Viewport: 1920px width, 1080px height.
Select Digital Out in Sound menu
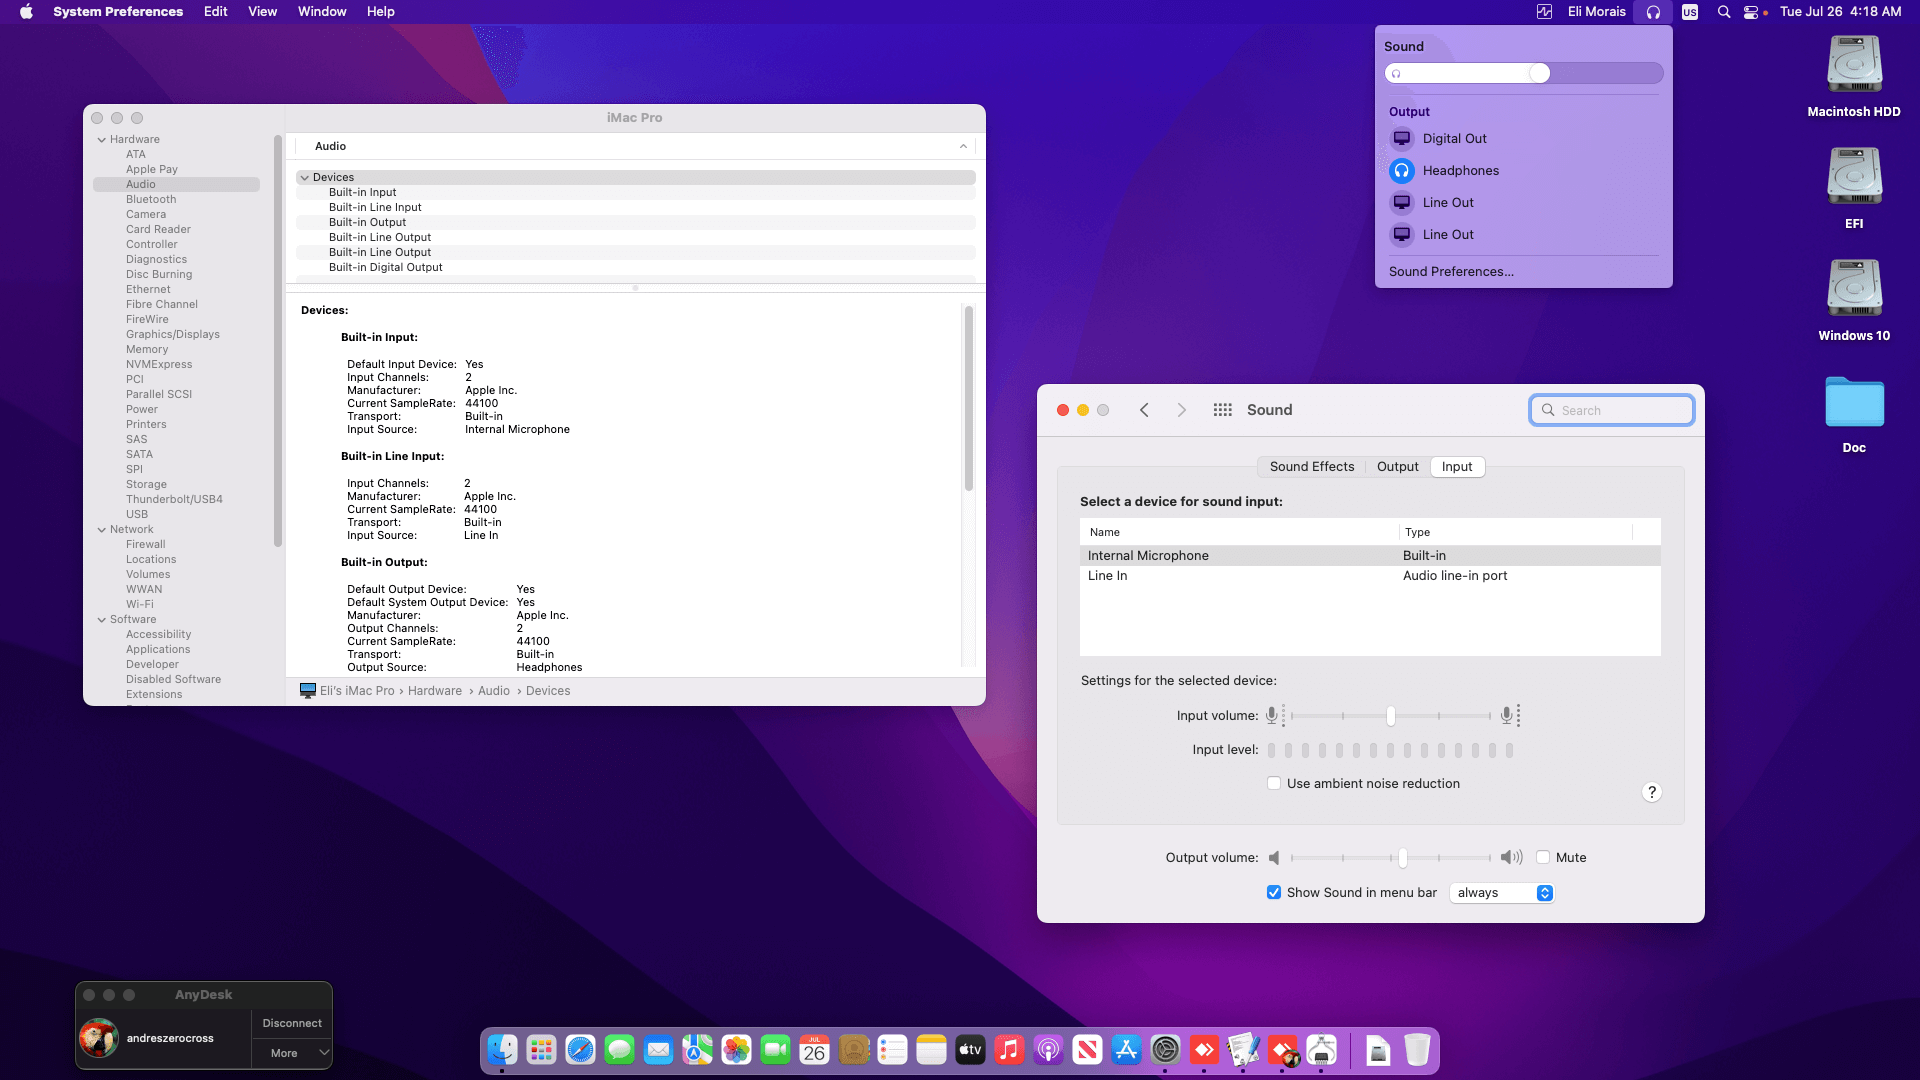click(x=1454, y=139)
